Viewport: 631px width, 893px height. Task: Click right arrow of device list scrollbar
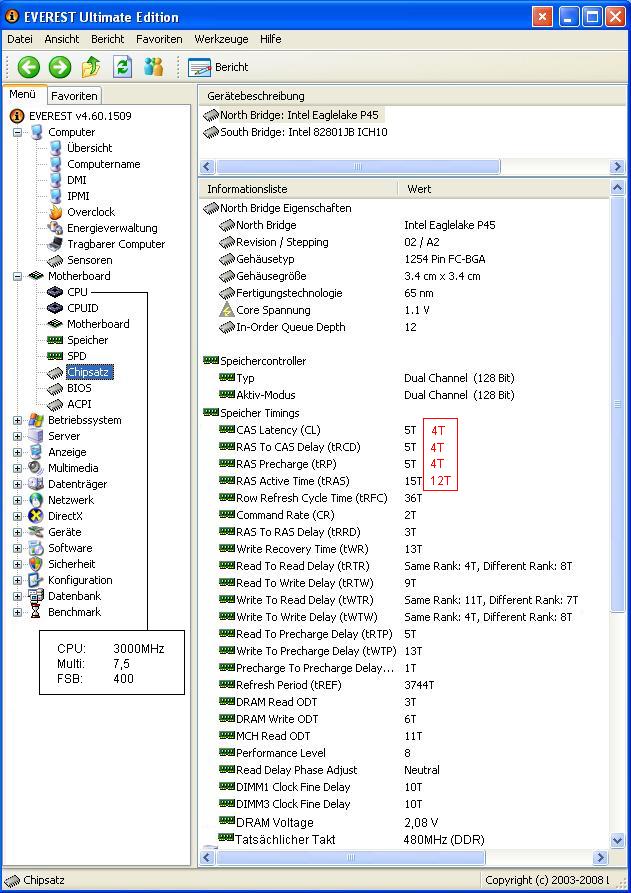[x=617, y=167]
